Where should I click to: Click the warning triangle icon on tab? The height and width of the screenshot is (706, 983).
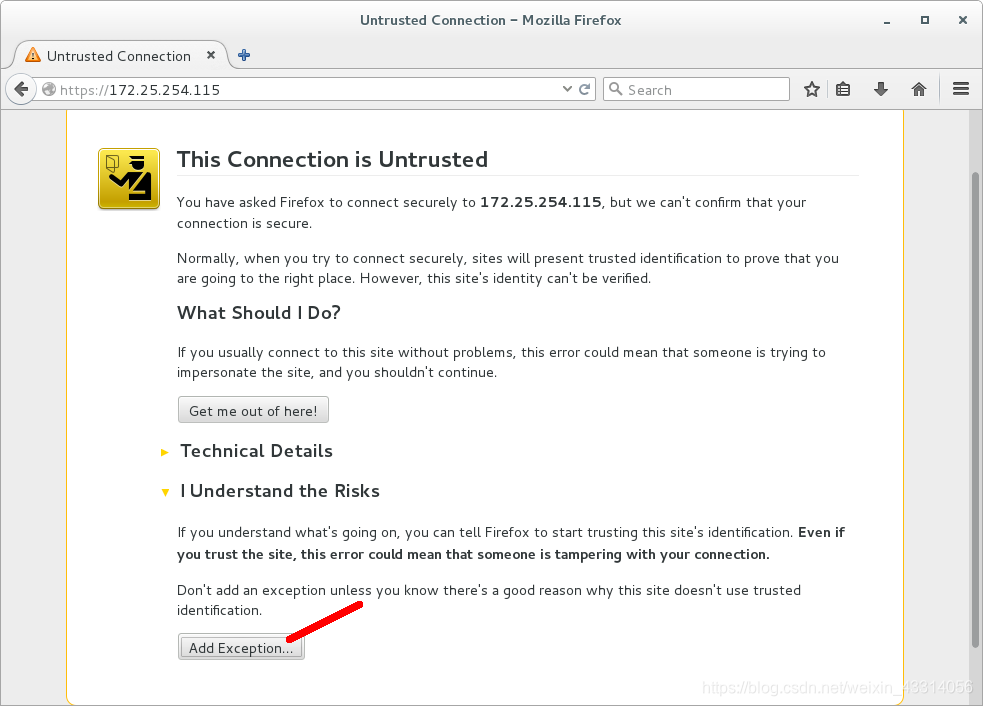[33, 55]
